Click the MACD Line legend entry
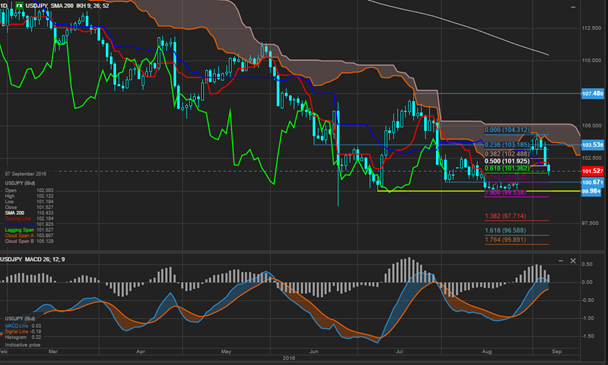Image resolution: width=608 pixels, height=365 pixels. pyautogui.click(x=17, y=326)
